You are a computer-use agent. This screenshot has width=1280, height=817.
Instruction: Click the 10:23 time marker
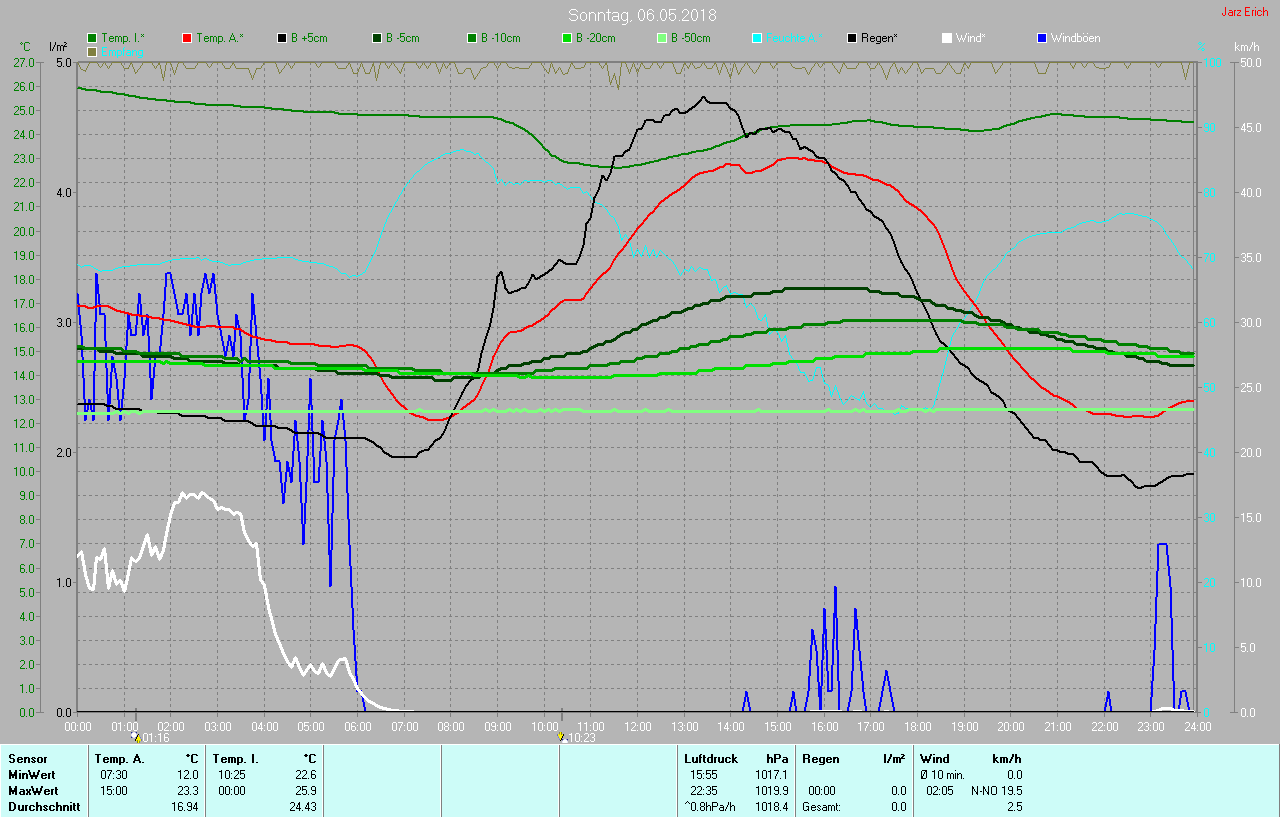(x=562, y=738)
